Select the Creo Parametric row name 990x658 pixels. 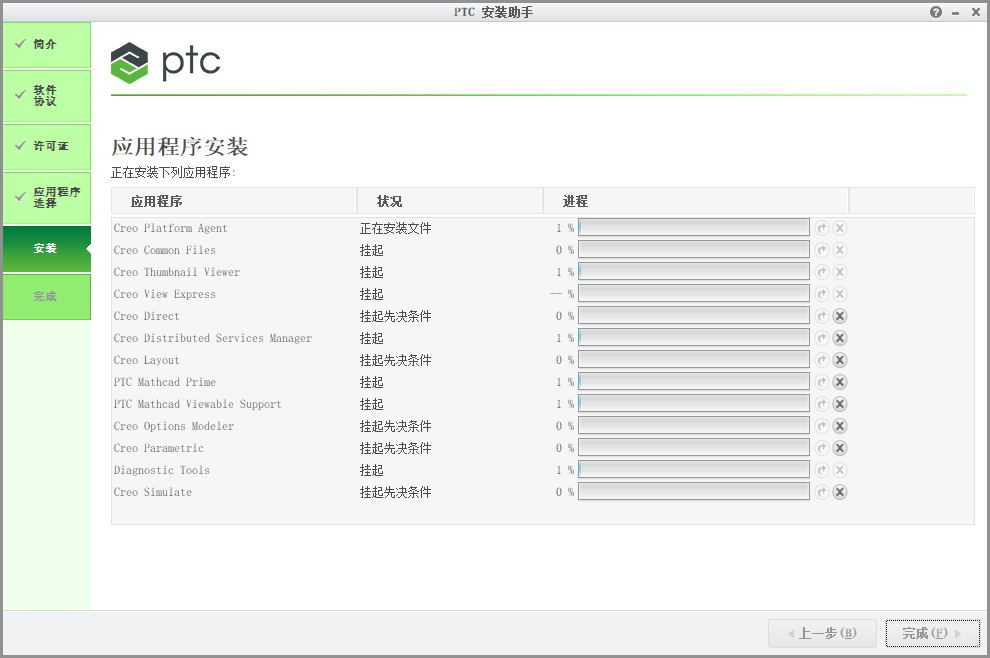158,448
